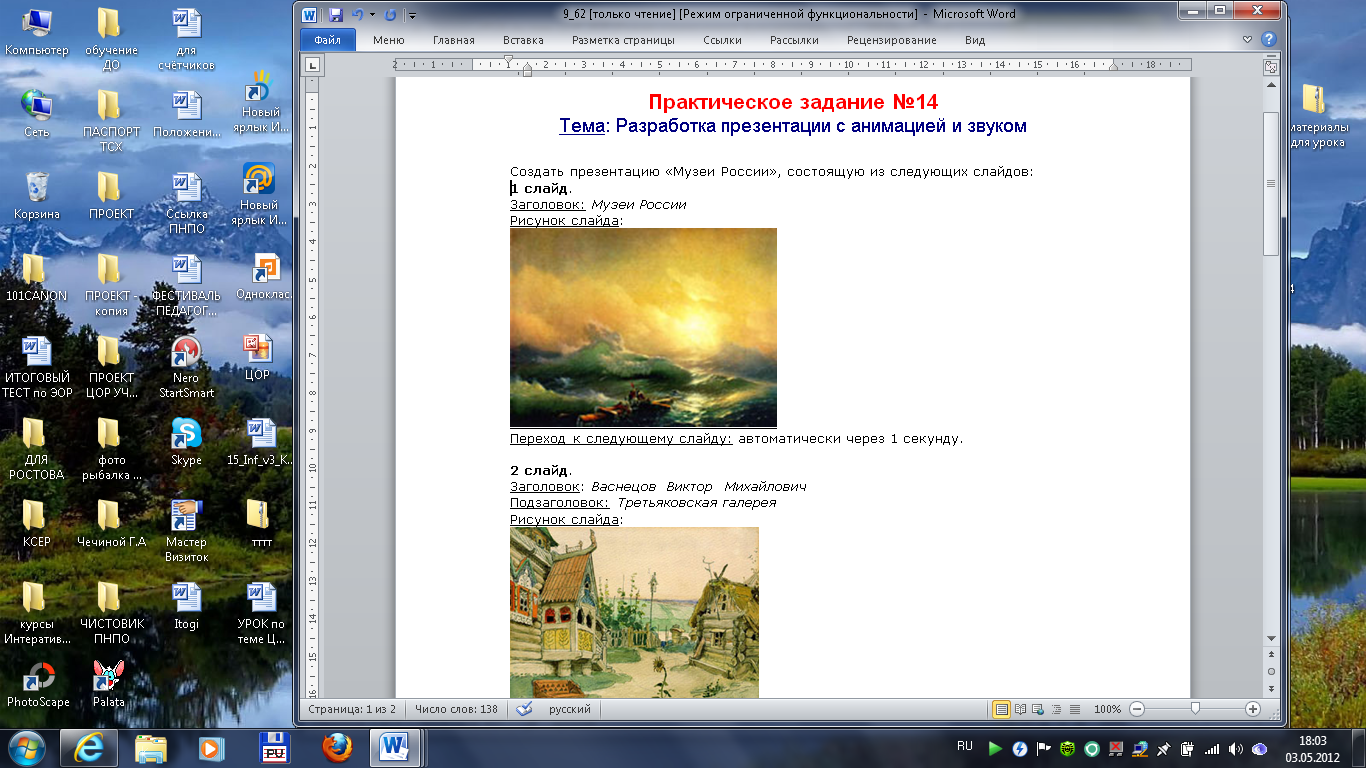This screenshot has height=768, width=1366.
Task: Switch to Full Screen Reading view
Action: [x=1018, y=709]
